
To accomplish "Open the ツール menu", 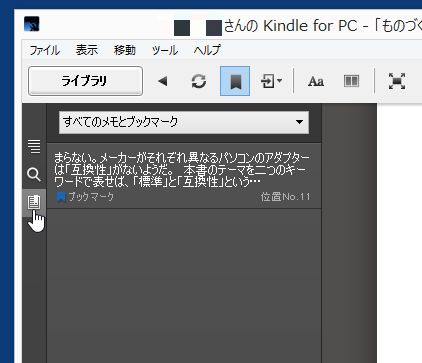I will 165,50.
